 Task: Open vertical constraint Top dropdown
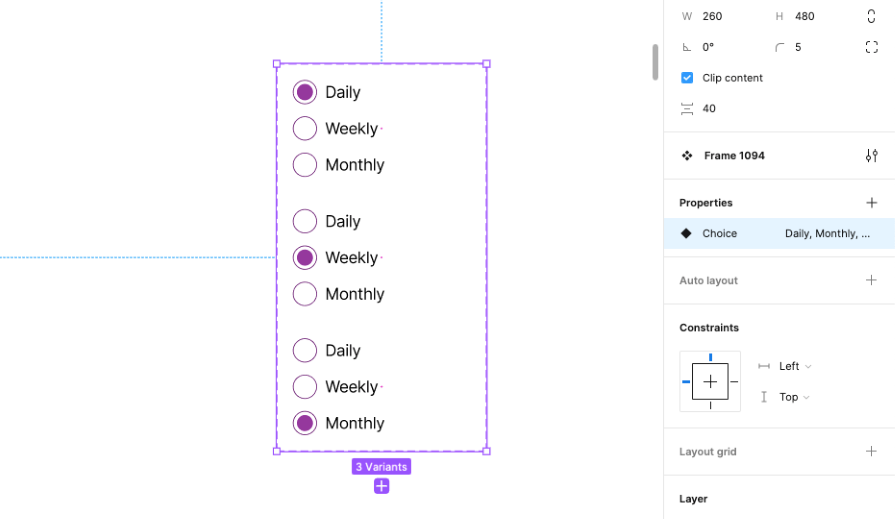[794, 398]
